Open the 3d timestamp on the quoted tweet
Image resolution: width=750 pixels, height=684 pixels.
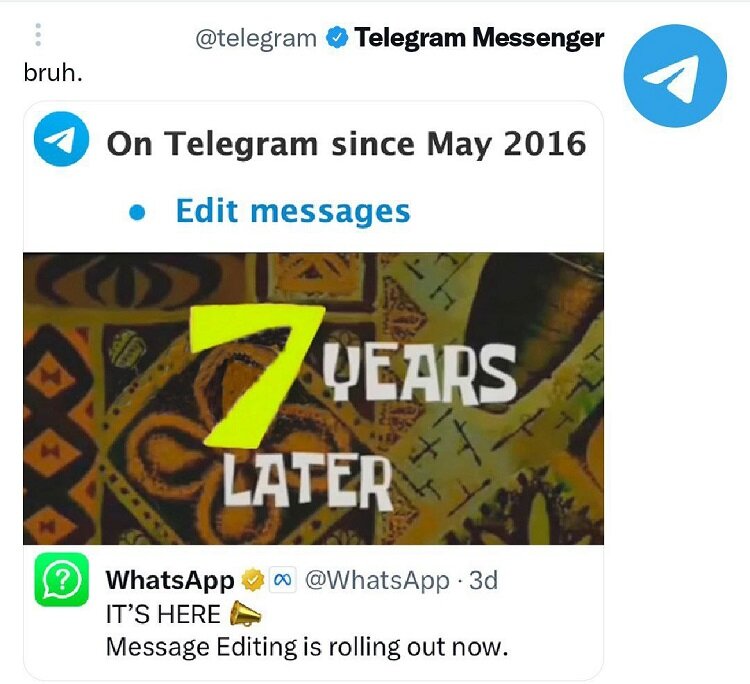click(483, 580)
